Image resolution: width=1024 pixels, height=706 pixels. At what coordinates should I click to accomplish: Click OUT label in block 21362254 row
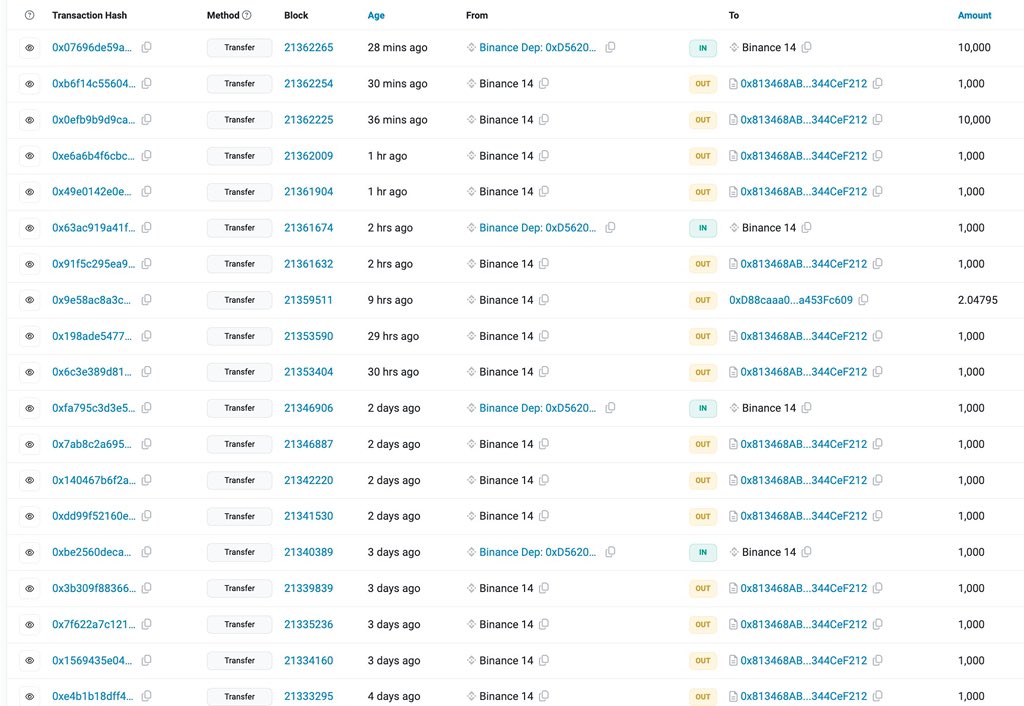(x=703, y=84)
